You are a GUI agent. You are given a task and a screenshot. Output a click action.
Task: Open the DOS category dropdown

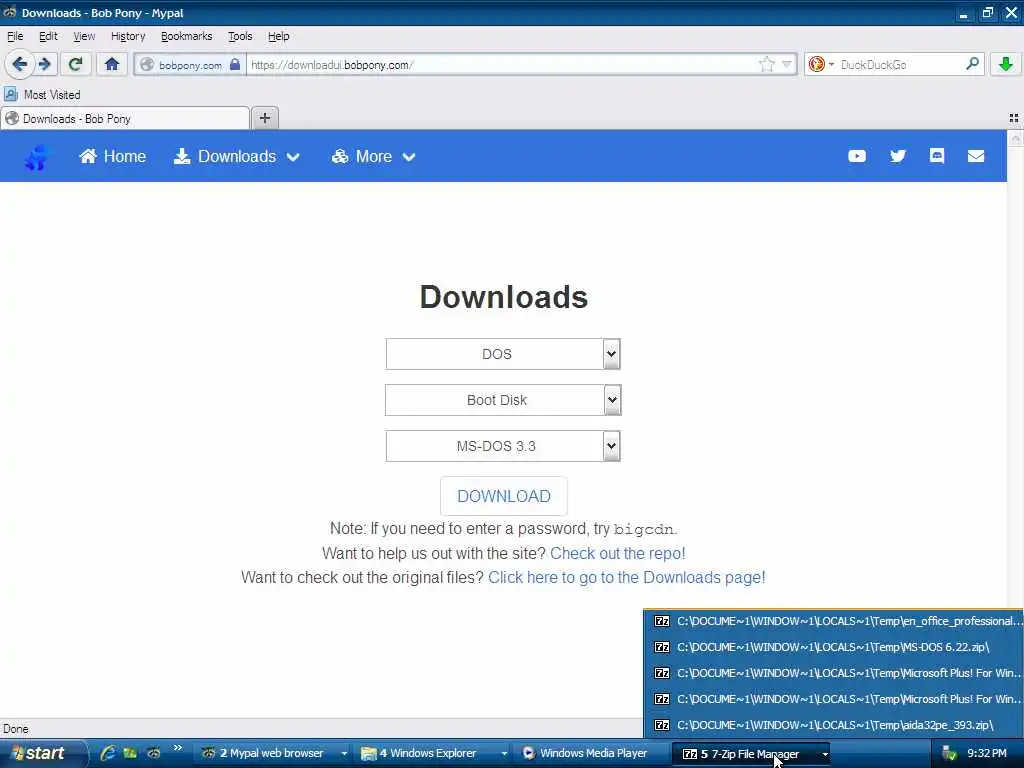[x=503, y=354]
